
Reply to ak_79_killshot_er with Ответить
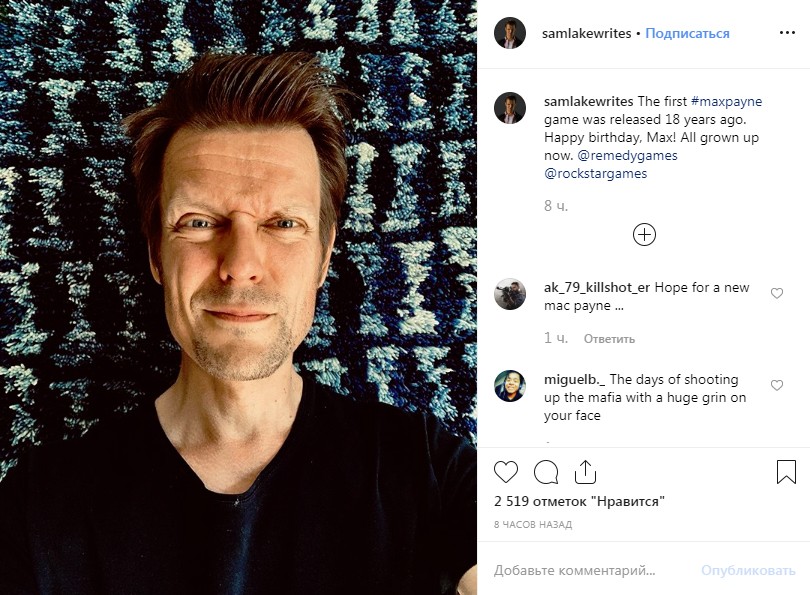(609, 339)
